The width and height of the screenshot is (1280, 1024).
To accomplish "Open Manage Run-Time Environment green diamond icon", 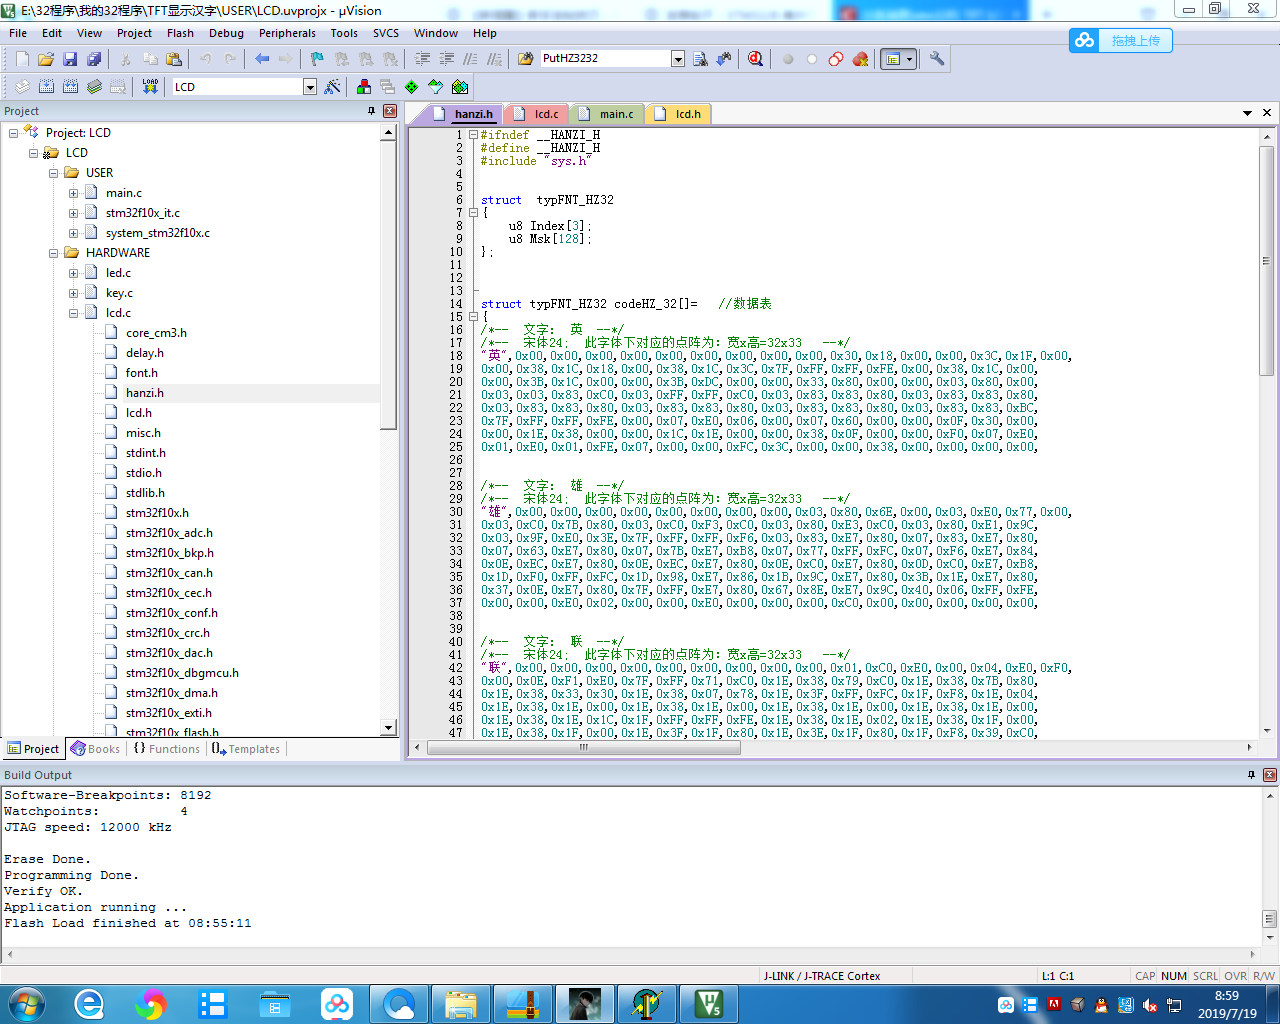I will (412, 87).
